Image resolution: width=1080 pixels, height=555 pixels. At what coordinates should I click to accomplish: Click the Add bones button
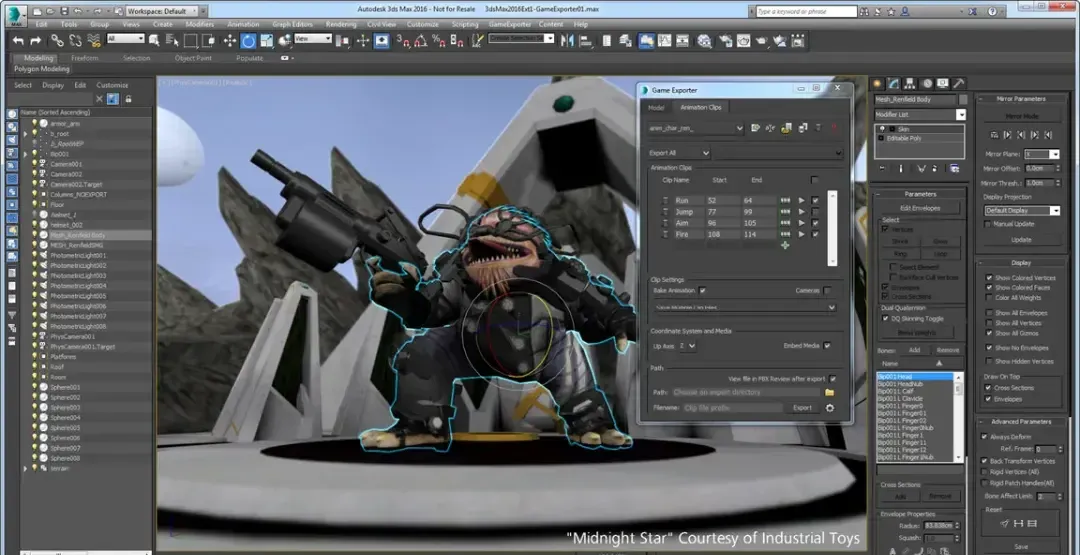point(914,350)
